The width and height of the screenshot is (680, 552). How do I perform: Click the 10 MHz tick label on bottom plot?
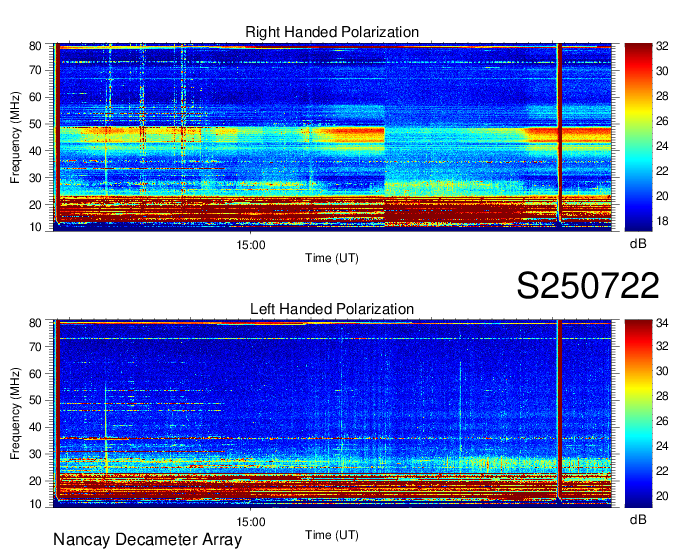[x=35, y=504]
